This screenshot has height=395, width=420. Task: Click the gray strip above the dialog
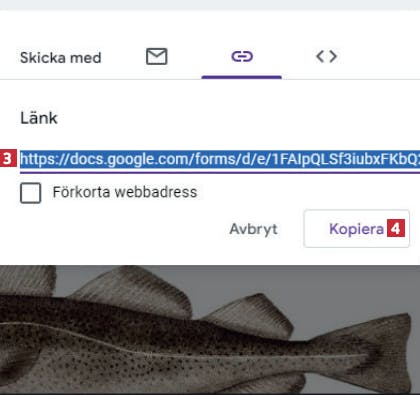point(210,5)
